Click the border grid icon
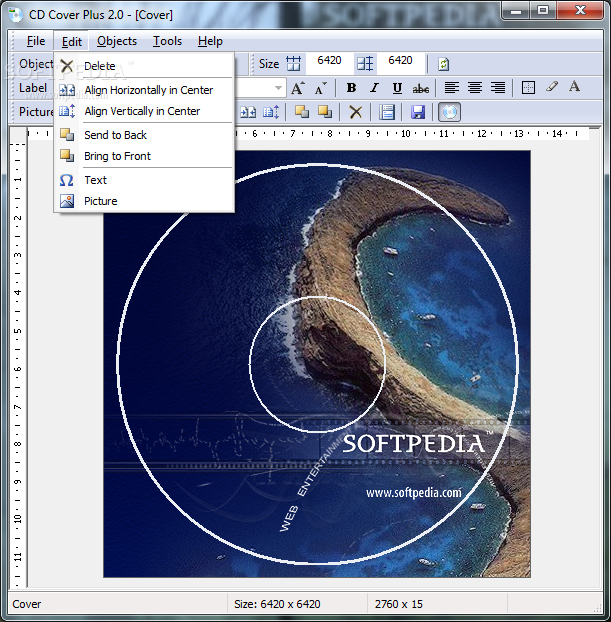This screenshot has width=611, height=622. (x=528, y=88)
